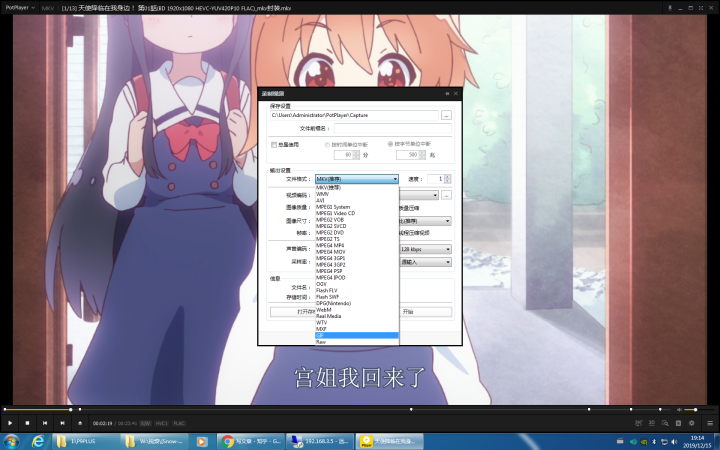
Task: Select MPEG4 MOV format
Action: pos(357,252)
